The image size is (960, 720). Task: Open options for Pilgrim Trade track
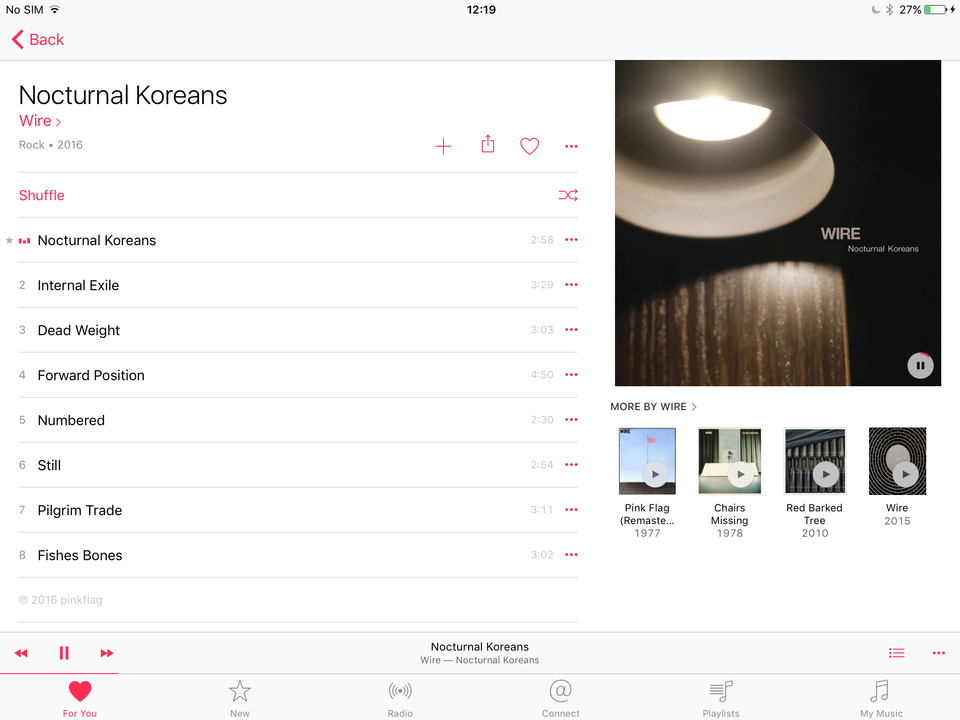point(571,509)
